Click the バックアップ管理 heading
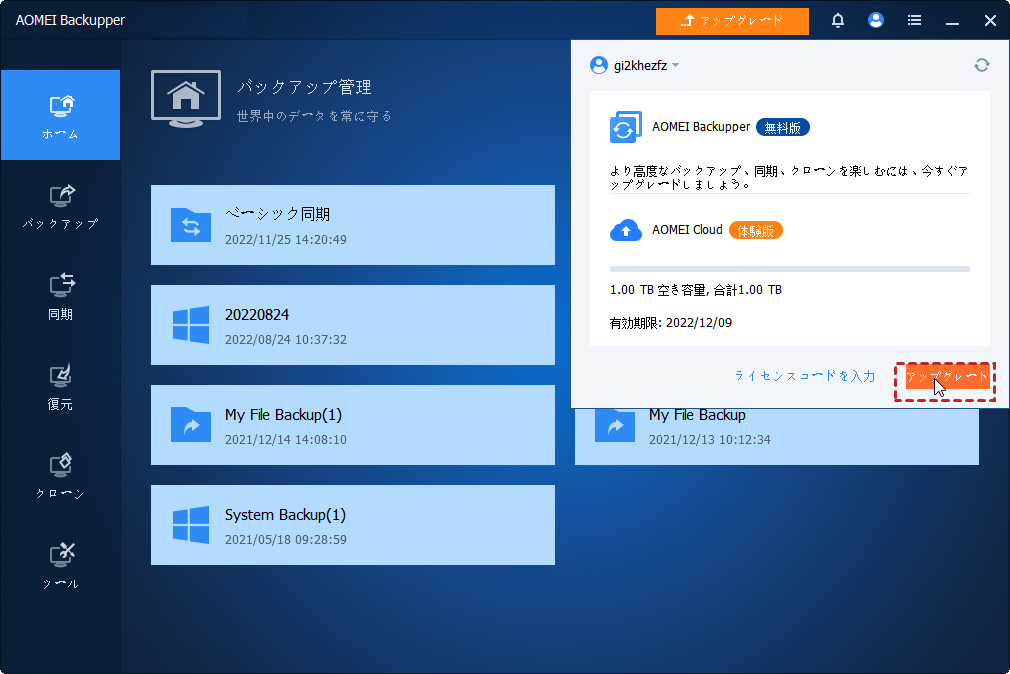1010x674 pixels. click(x=304, y=87)
